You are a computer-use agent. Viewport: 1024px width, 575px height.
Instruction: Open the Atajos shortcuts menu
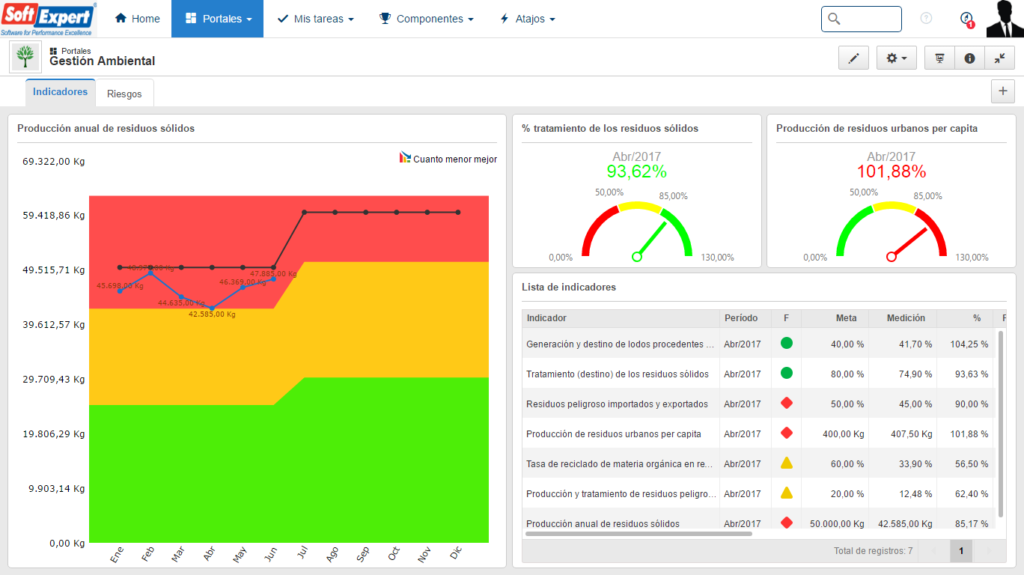[527, 19]
